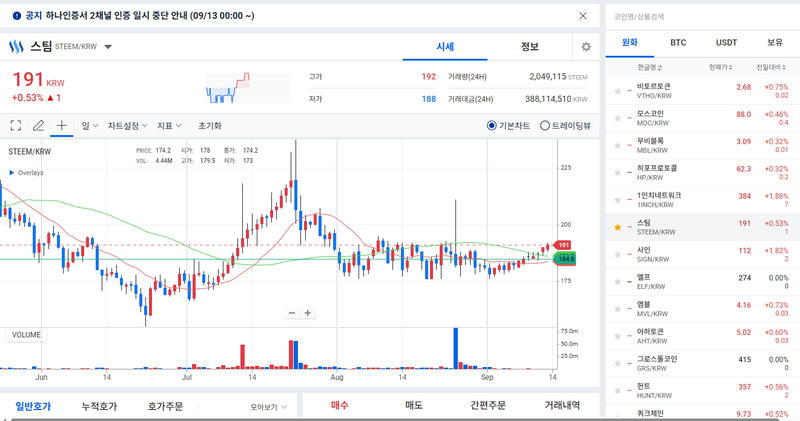
Task: Open 일 interval dropdown
Action: [89, 126]
